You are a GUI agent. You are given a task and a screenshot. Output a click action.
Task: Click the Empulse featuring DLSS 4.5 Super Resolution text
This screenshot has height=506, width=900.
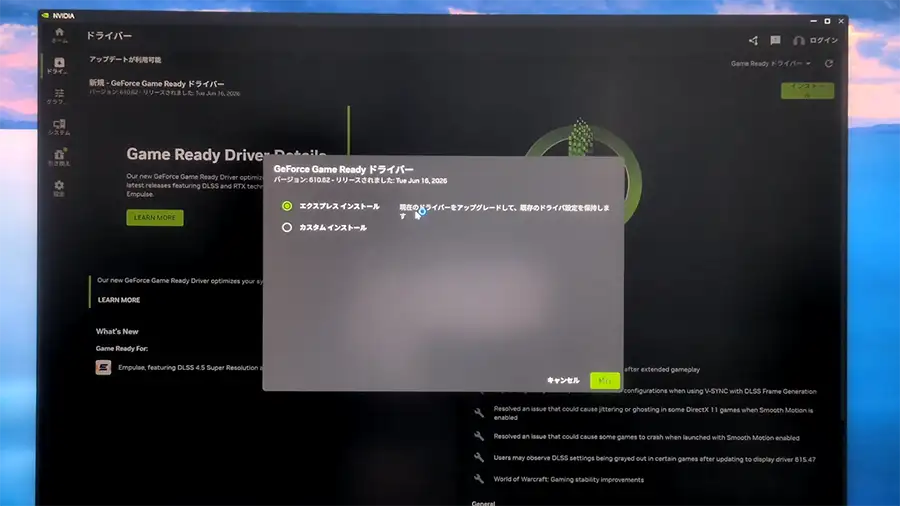click(190, 368)
